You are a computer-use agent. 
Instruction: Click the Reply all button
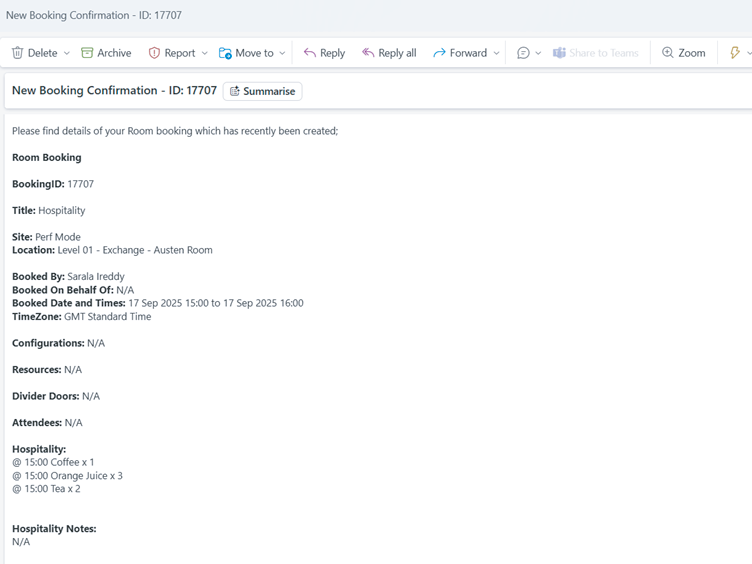[389, 53]
